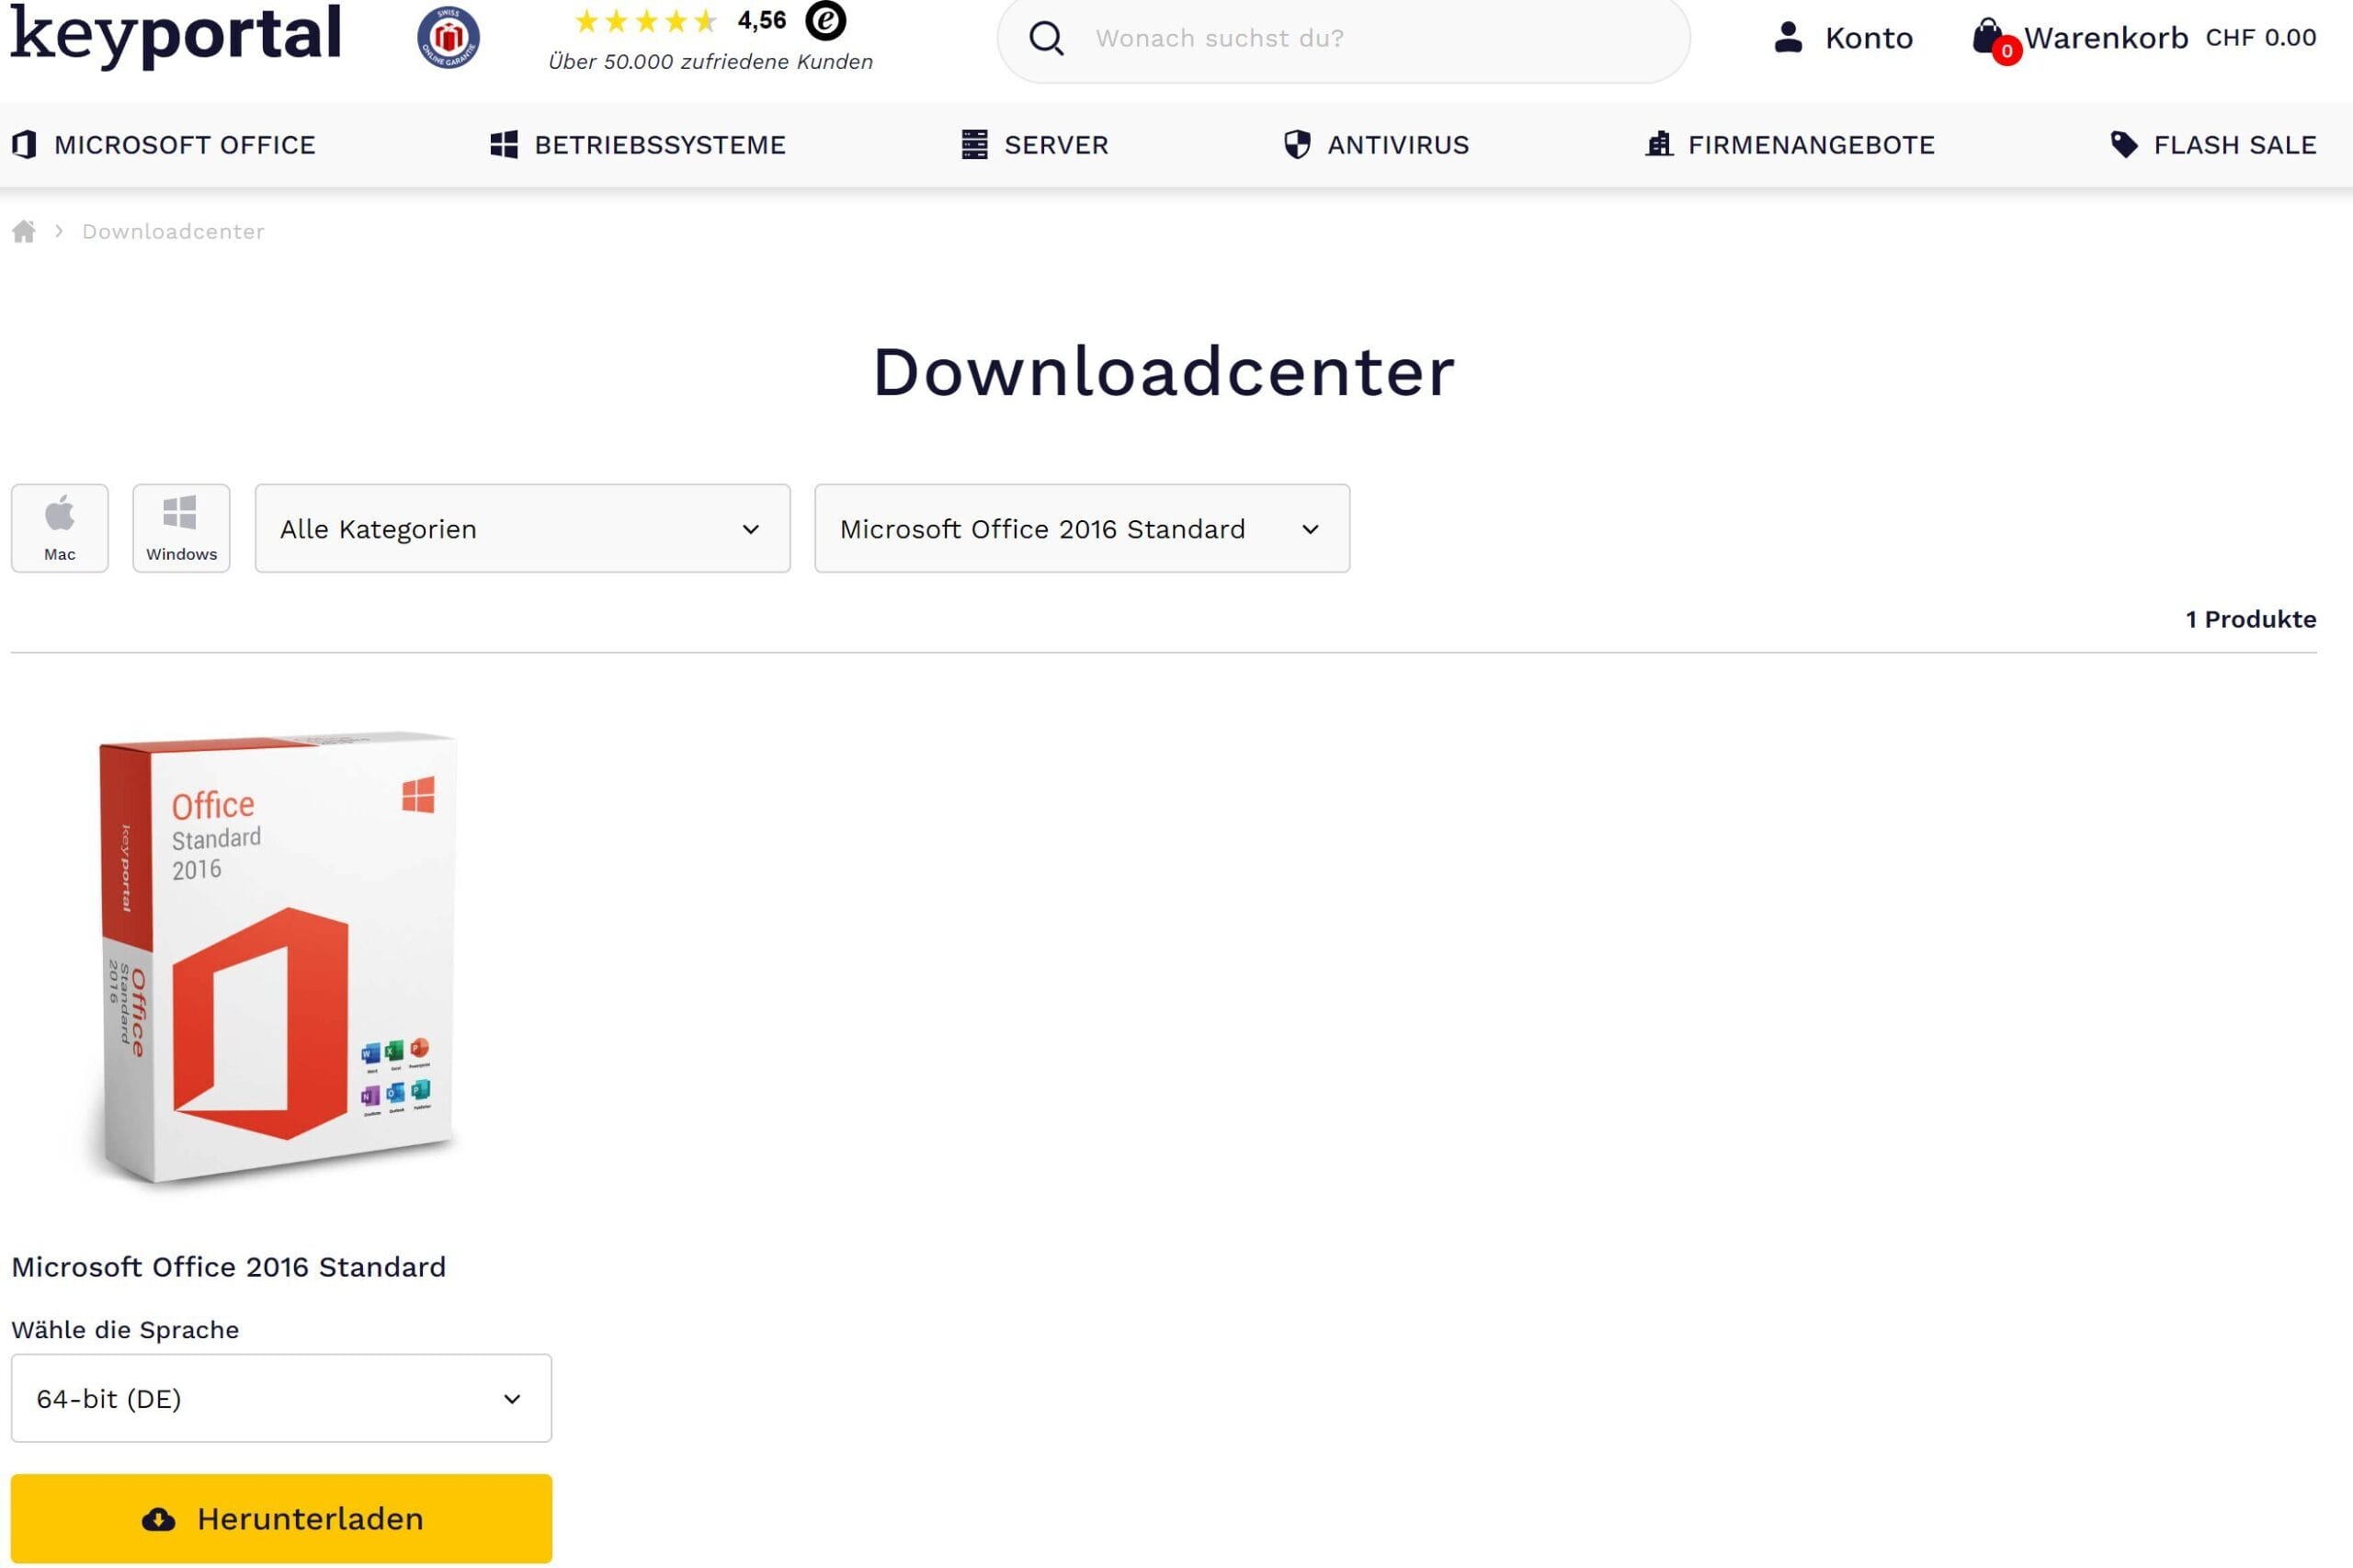This screenshot has width=2353, height=1568.
Task: Click the Downloadcenter breadcrumb link
Action: (x=173, y=232)
